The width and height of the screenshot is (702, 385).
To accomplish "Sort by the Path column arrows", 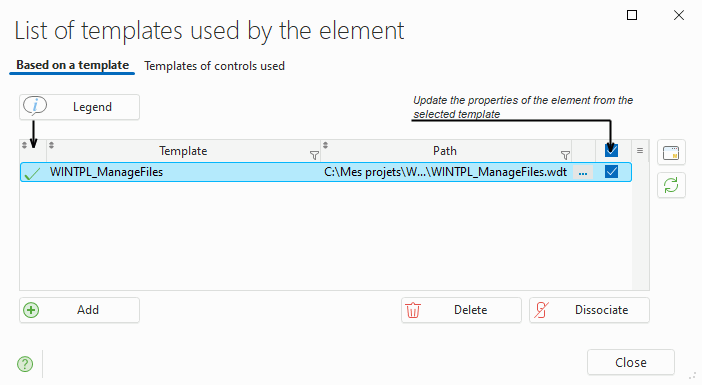I will click(x=325, y=145).
